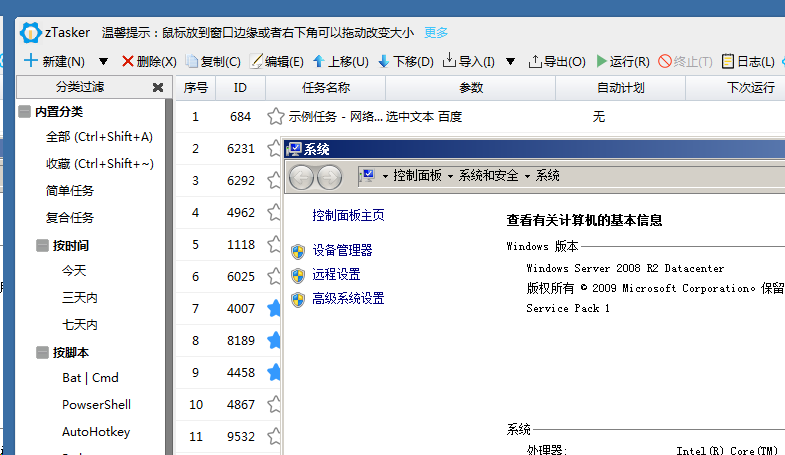Copy the task with 复制(C)
Screen dimensions: 785x455
click(213, 61)
